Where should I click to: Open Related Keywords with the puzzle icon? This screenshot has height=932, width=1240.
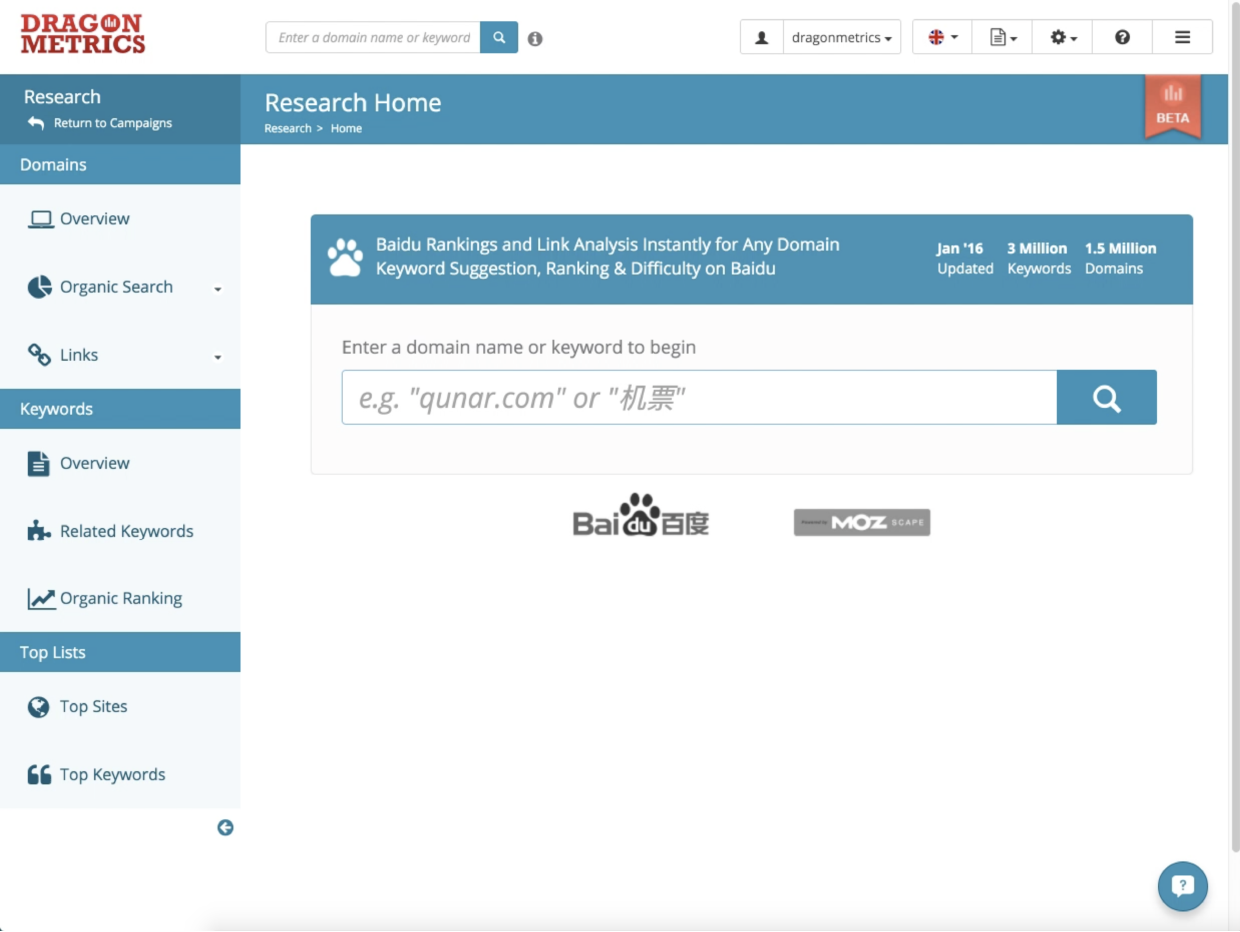click(126, 531)
